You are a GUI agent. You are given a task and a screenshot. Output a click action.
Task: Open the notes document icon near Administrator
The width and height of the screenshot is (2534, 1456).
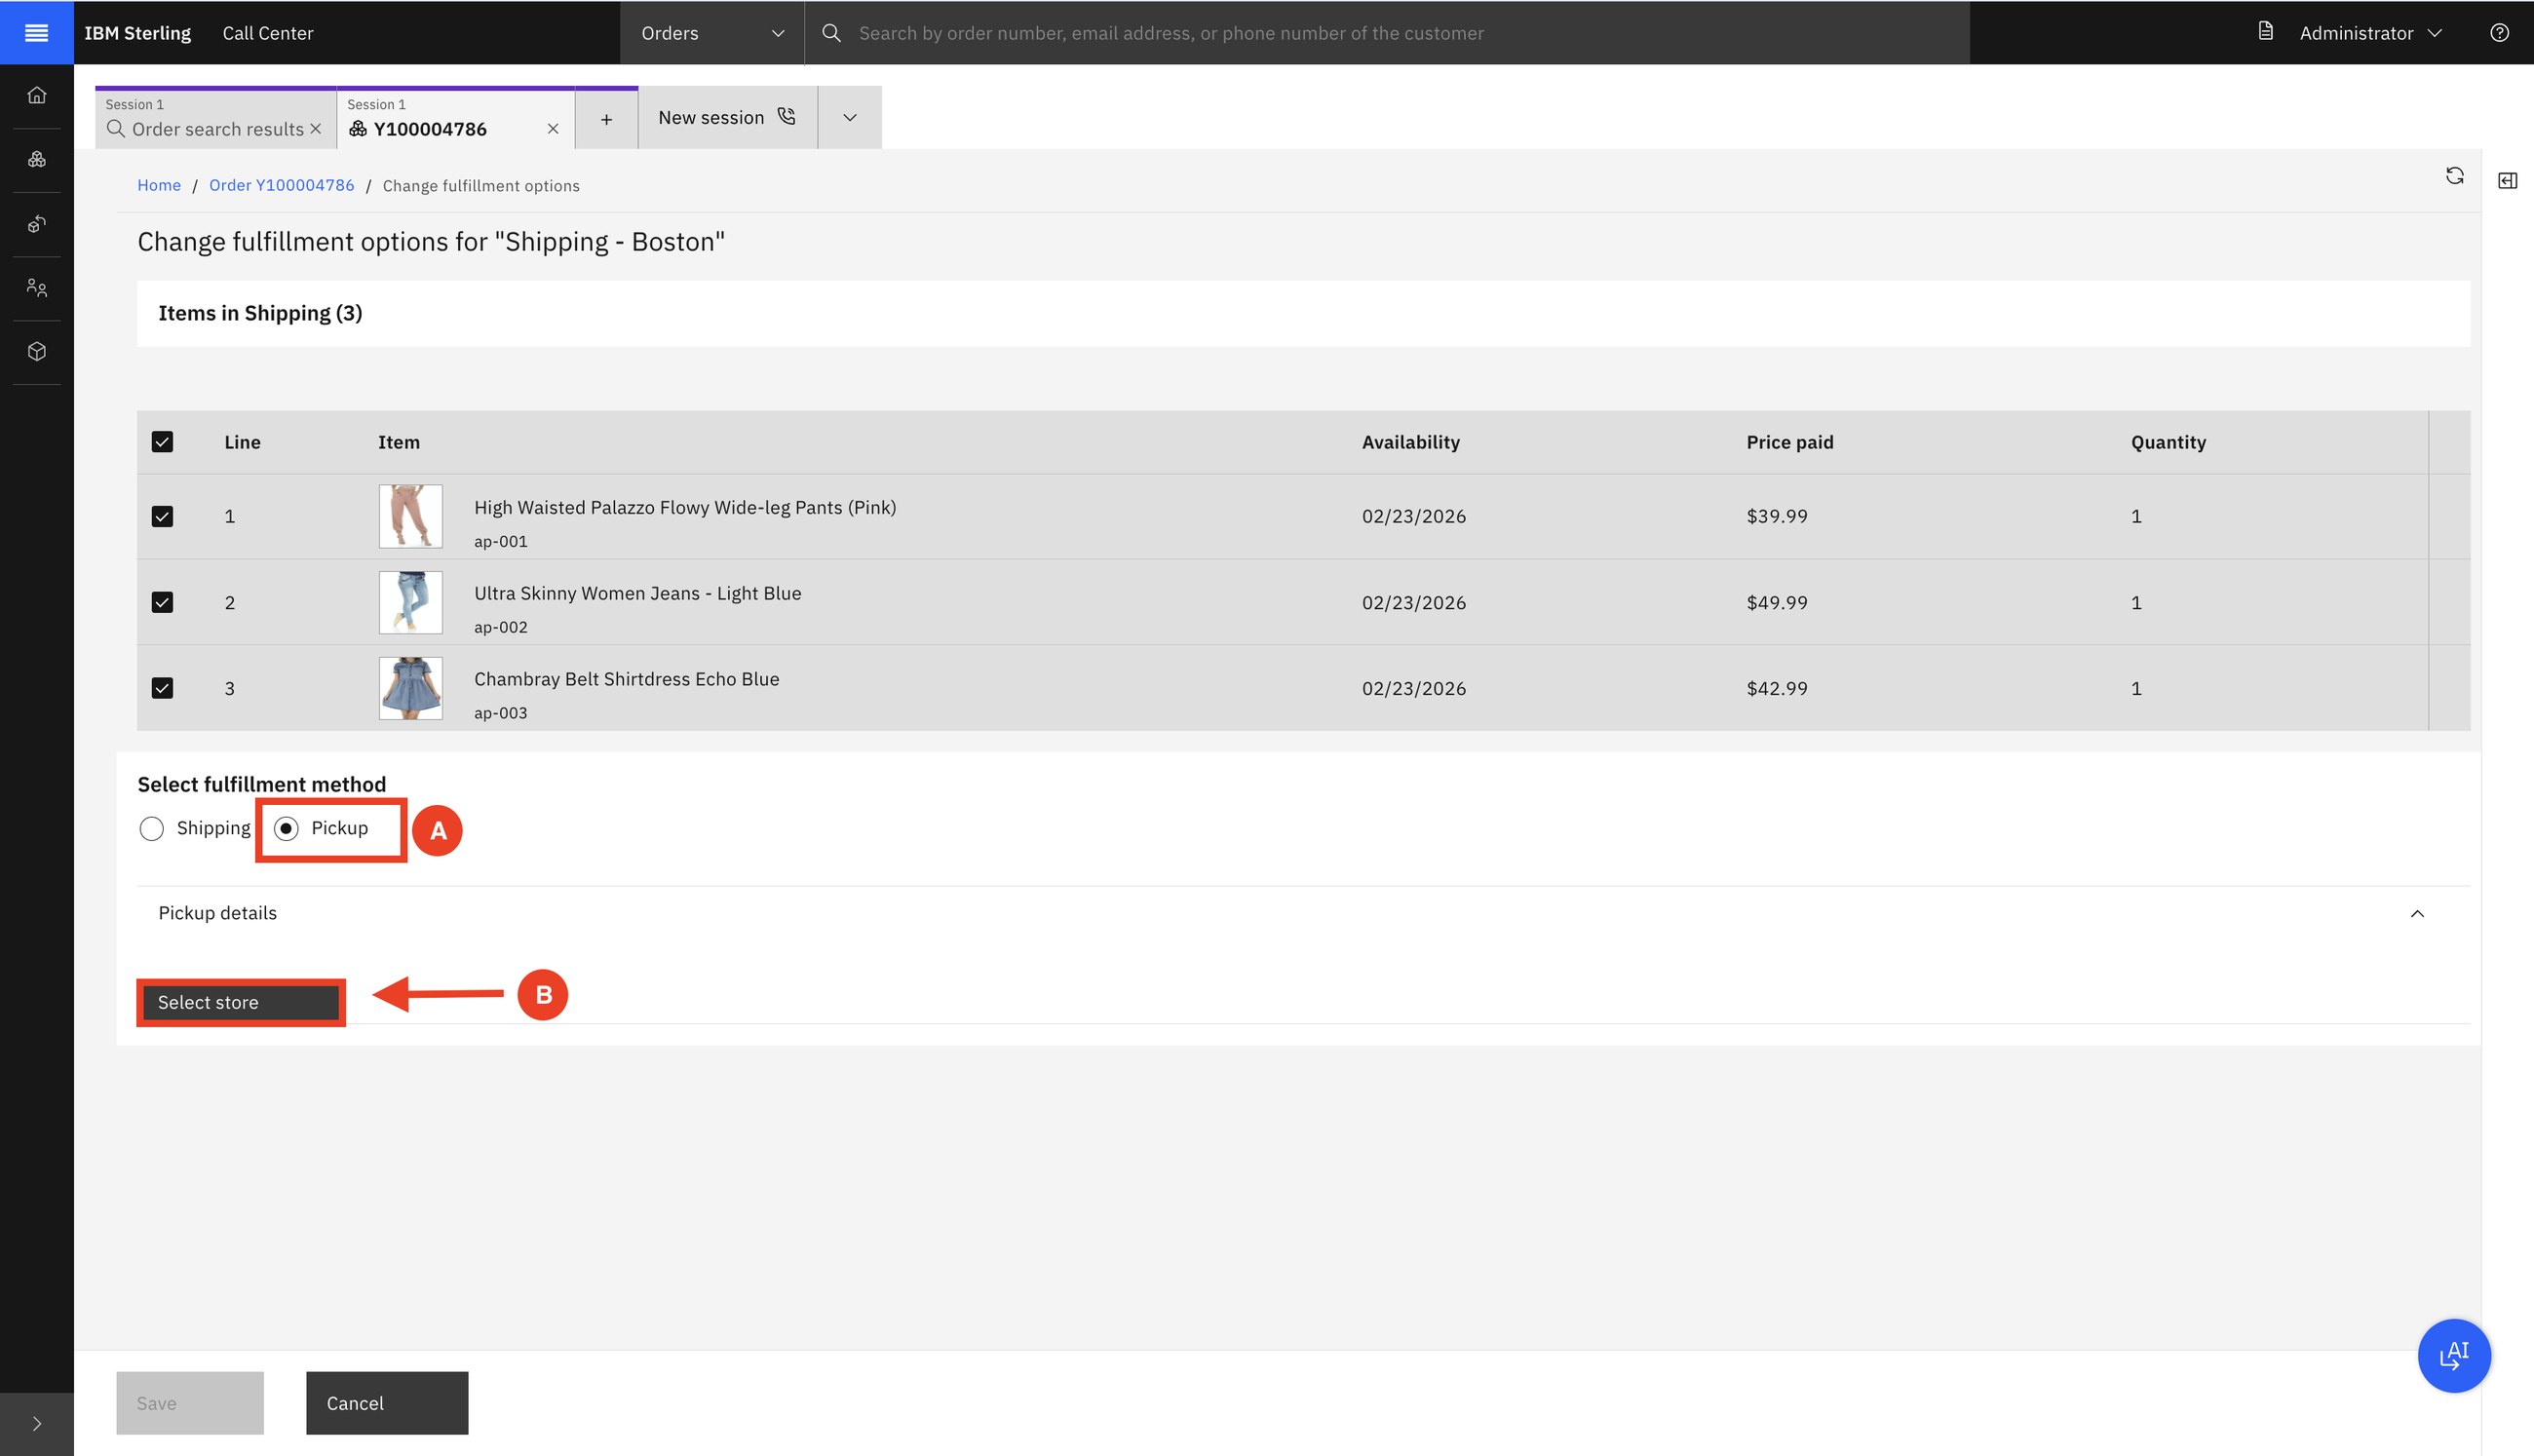coord(2265,32)
